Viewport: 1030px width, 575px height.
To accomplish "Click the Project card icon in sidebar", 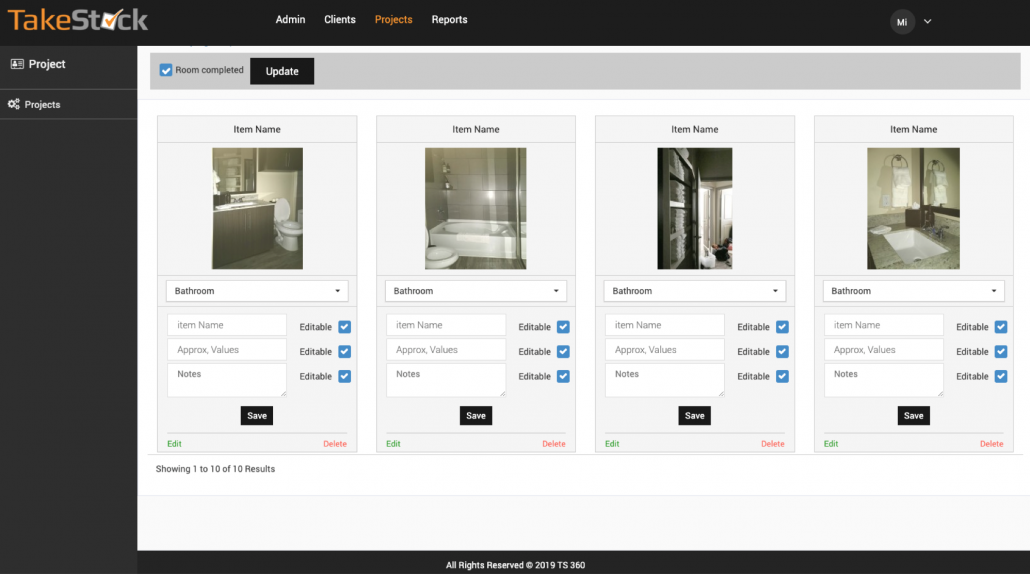I will pyautogui.click(x=17, y=64).
